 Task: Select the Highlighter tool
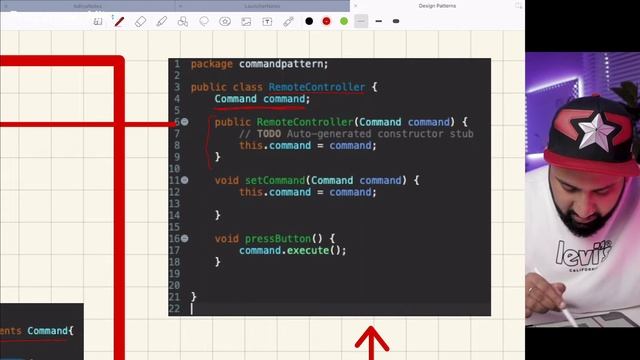click(x=162, y=22)
